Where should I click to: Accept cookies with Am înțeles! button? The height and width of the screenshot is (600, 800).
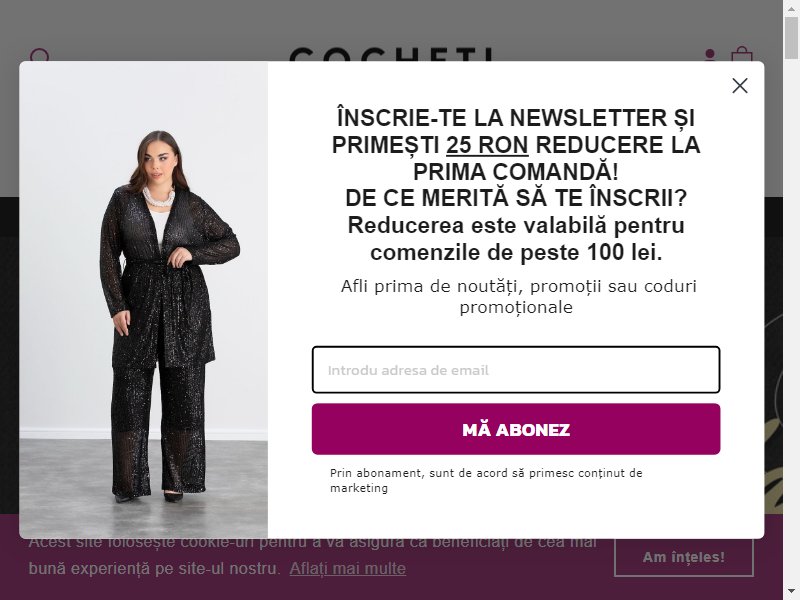point(684,557)
